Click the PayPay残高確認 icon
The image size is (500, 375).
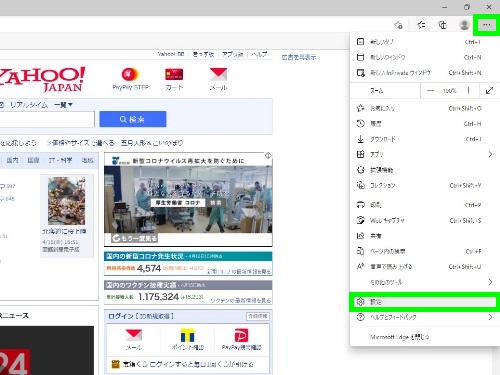241,335
